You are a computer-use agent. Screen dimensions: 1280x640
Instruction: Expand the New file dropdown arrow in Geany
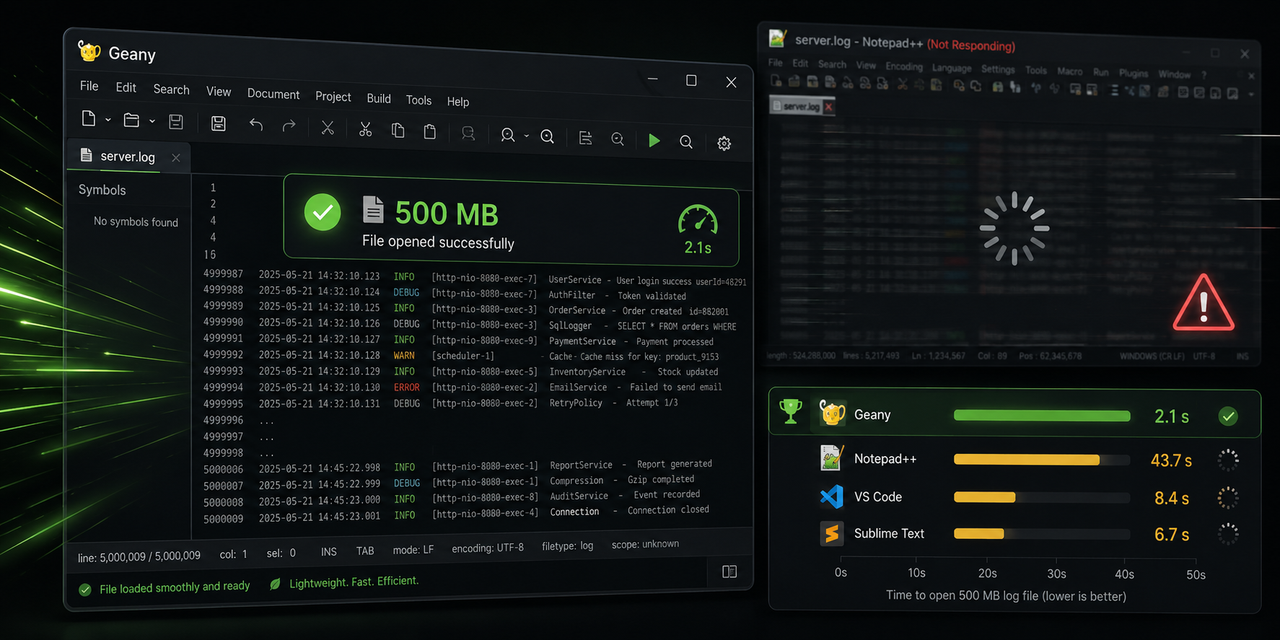pyautogui.click(x=108, y=121)
